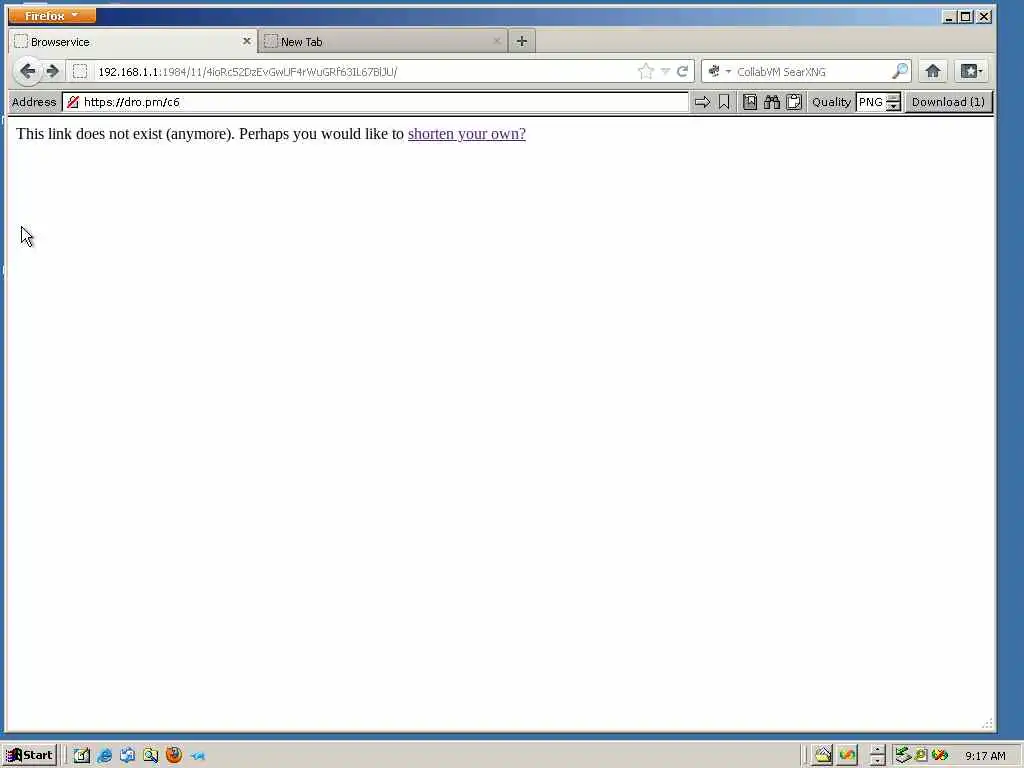Launch Outlook Express from quick launch

tap(127, 756)
